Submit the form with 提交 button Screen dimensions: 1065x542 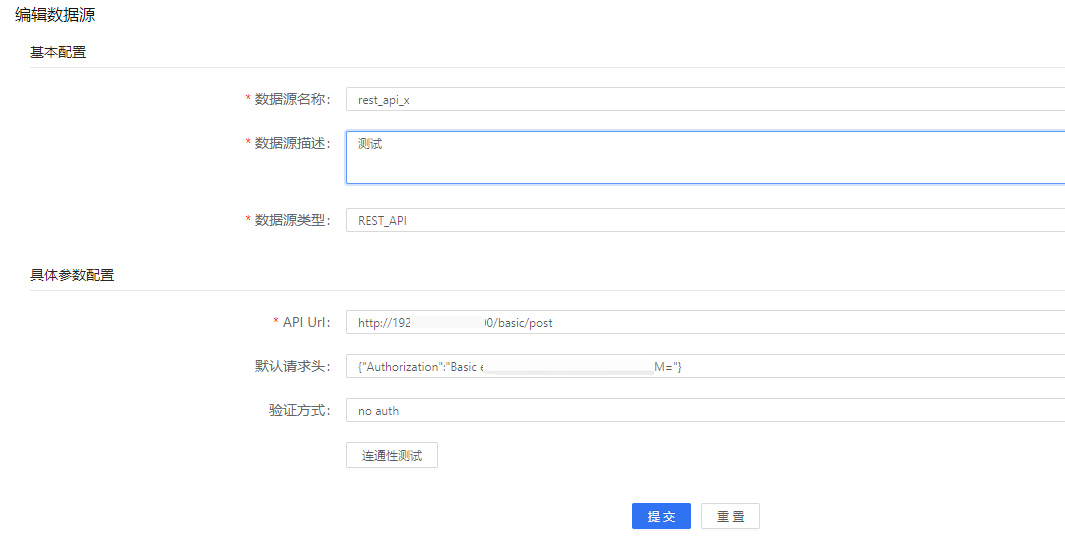click(x=661, y=516)
